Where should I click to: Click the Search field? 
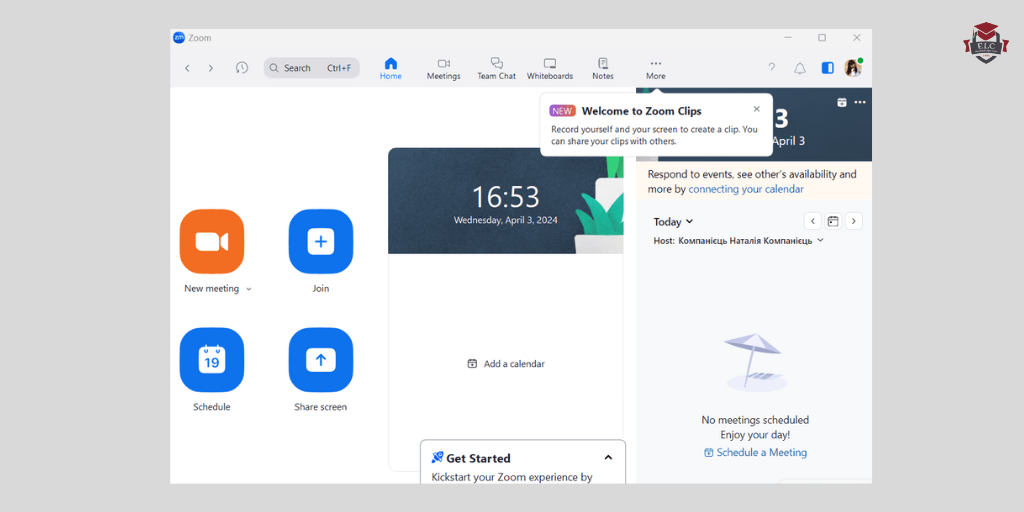click(x=312, y=68)
